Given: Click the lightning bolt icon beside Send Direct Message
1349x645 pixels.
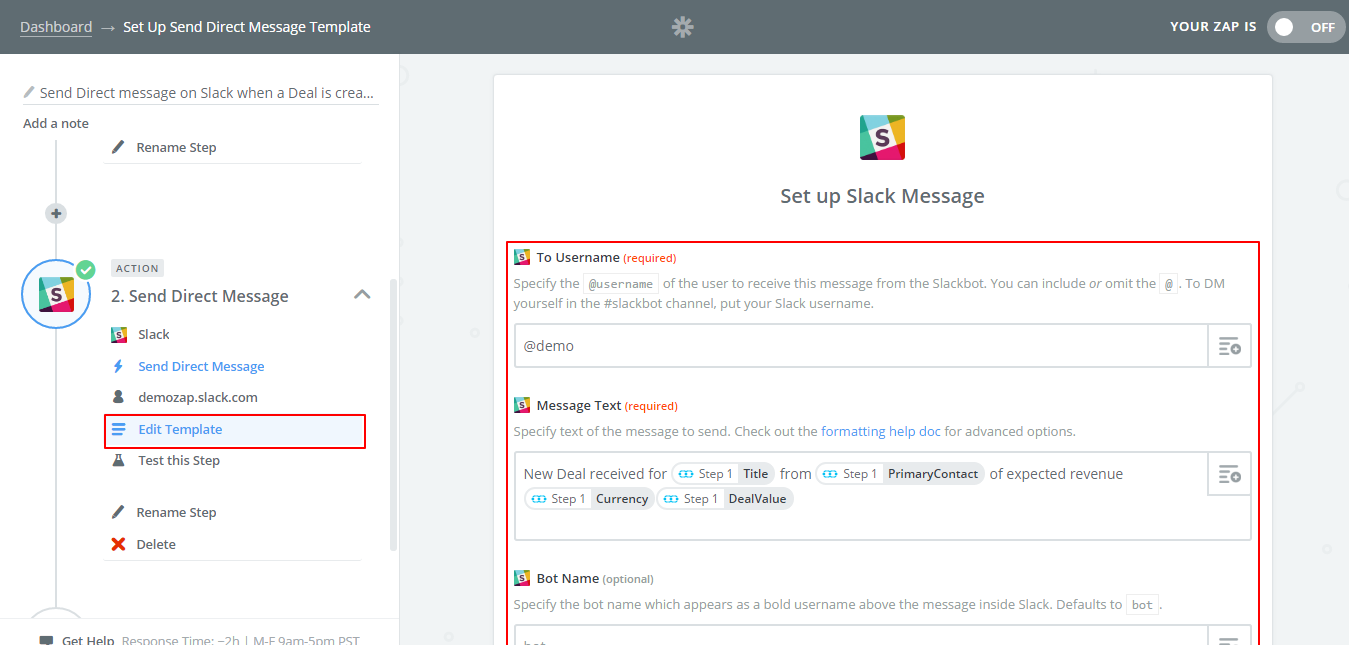Looking at the screenshot, I should tap(118, 366).
